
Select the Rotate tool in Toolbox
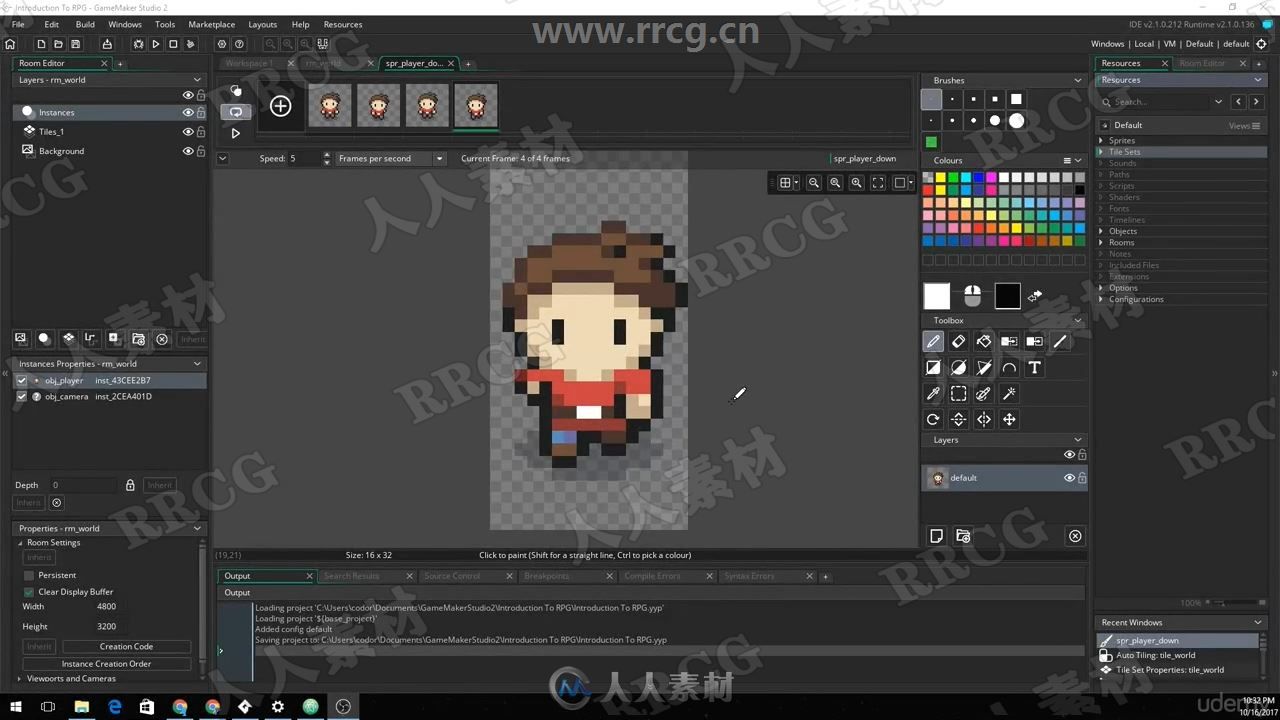point(933,420)
